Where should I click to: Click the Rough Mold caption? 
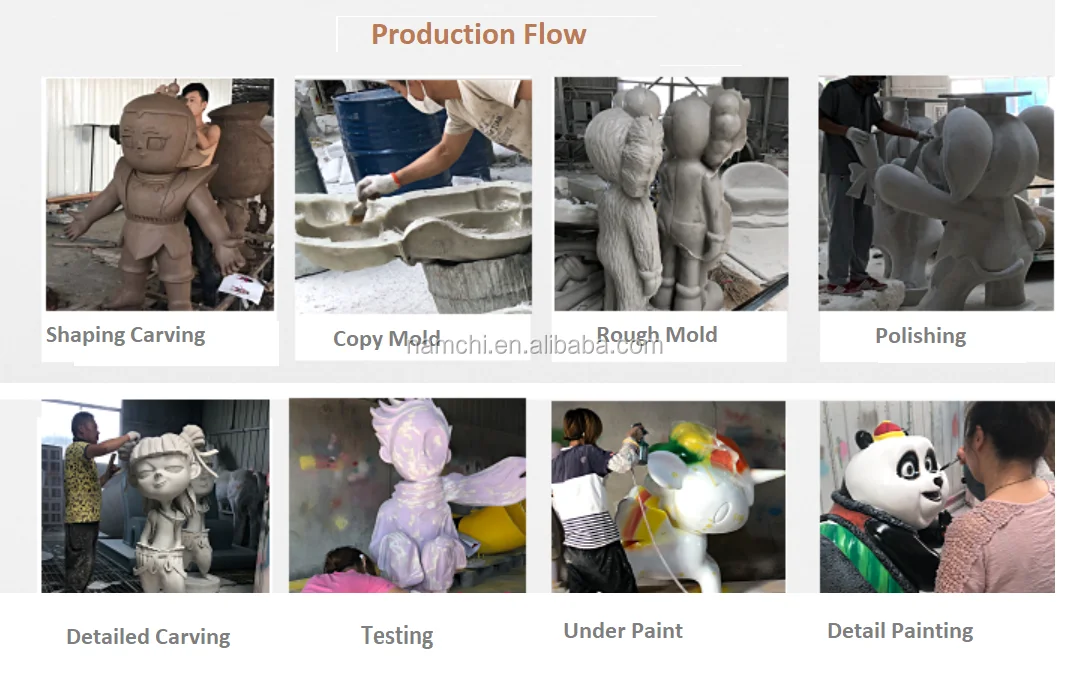click(x=657, y=334)
